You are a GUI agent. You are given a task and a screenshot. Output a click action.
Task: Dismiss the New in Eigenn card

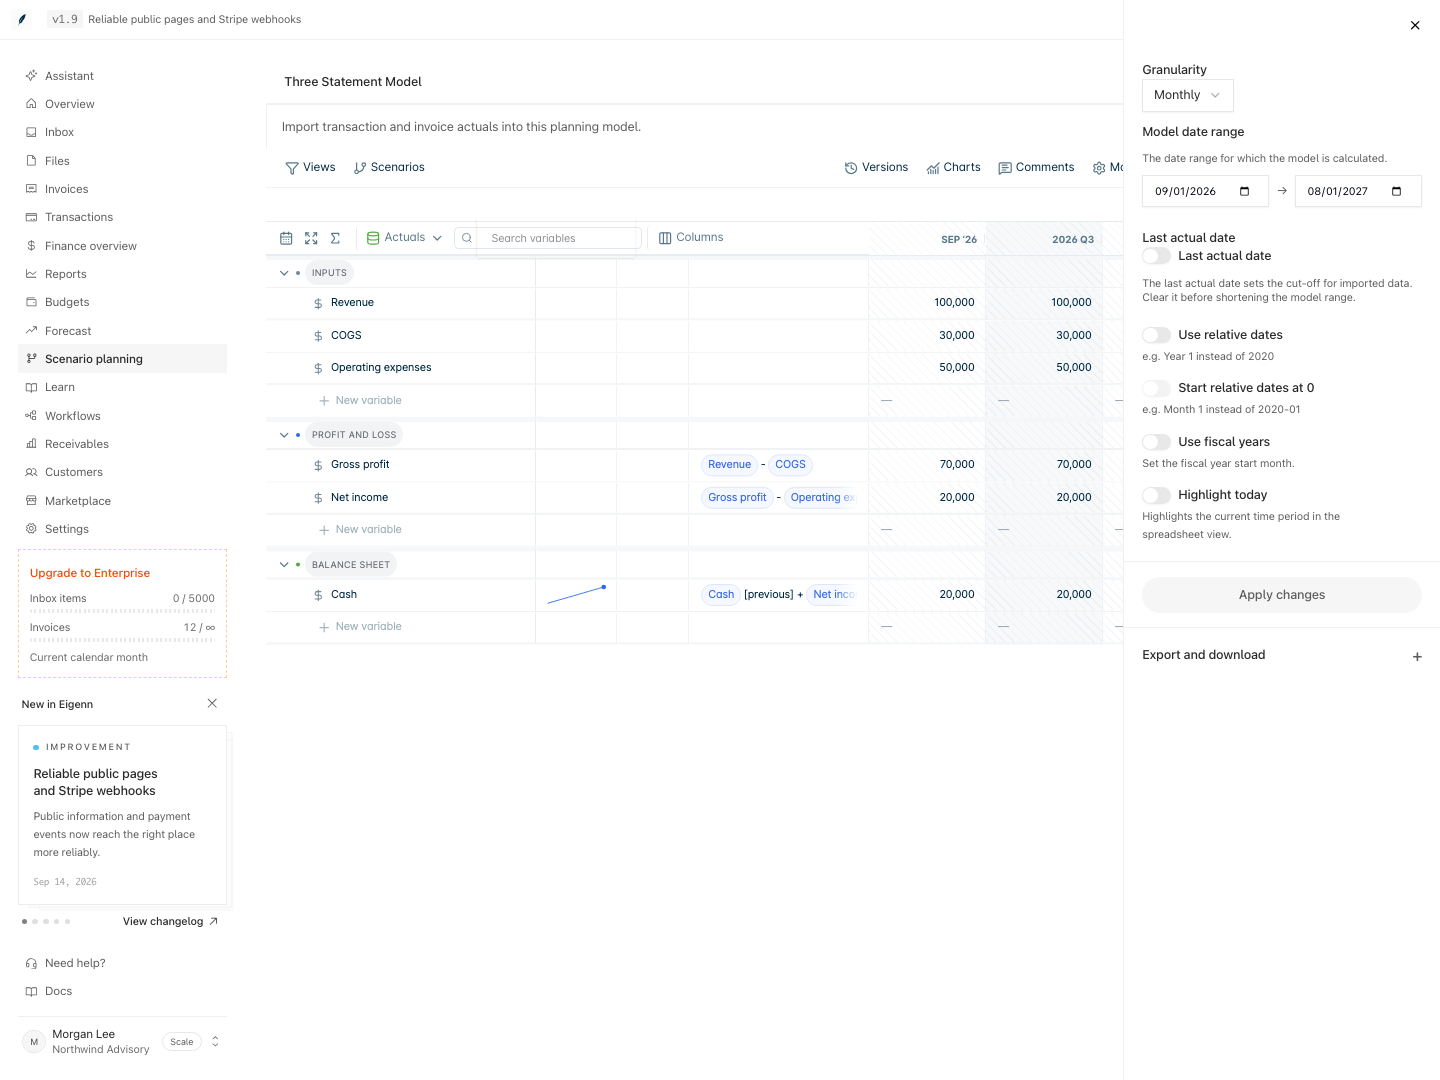[212, 704]
